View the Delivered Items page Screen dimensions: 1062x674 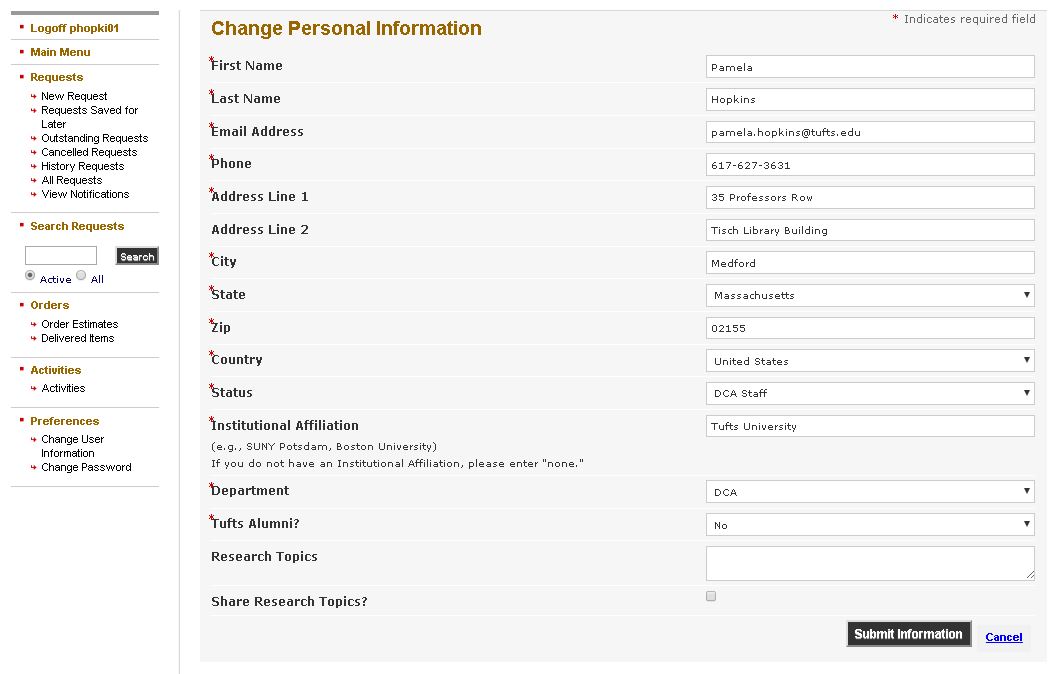[77, 338]
